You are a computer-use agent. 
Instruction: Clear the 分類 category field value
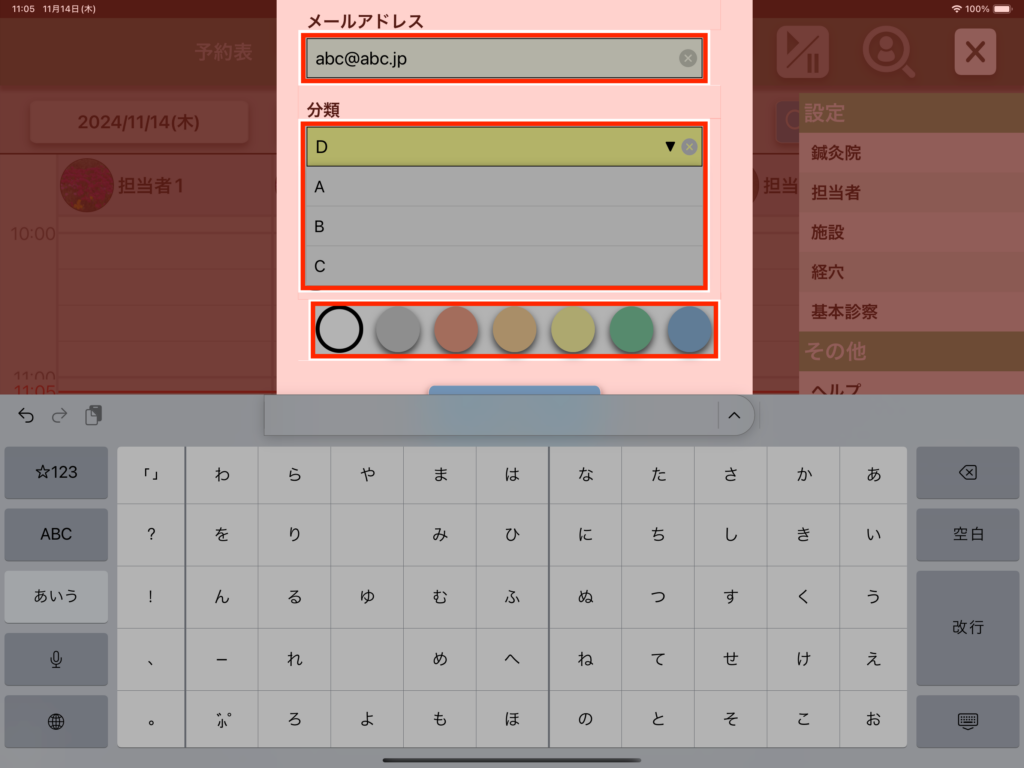[x=689, y=147]
